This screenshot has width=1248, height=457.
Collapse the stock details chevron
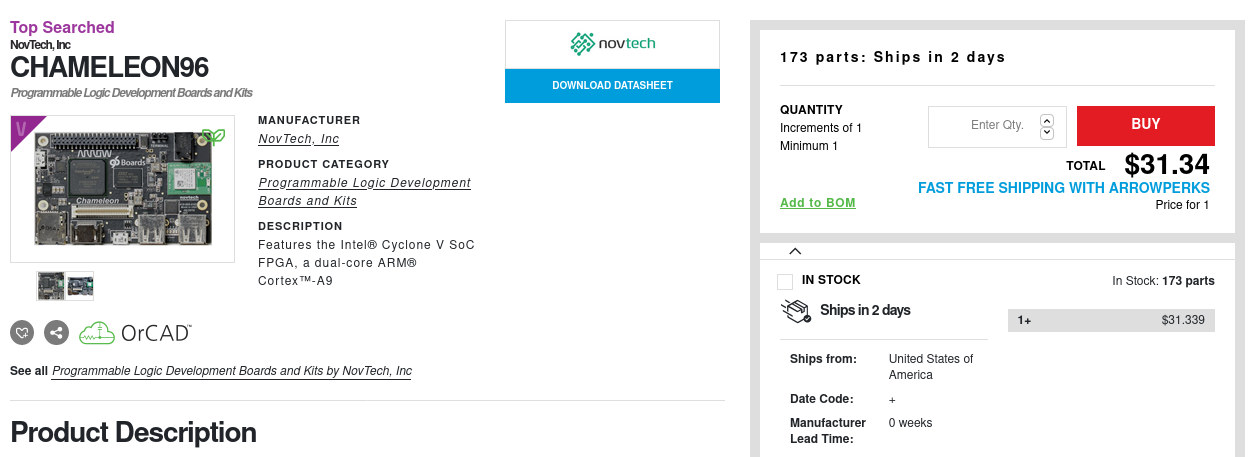[x=795, y=251]
